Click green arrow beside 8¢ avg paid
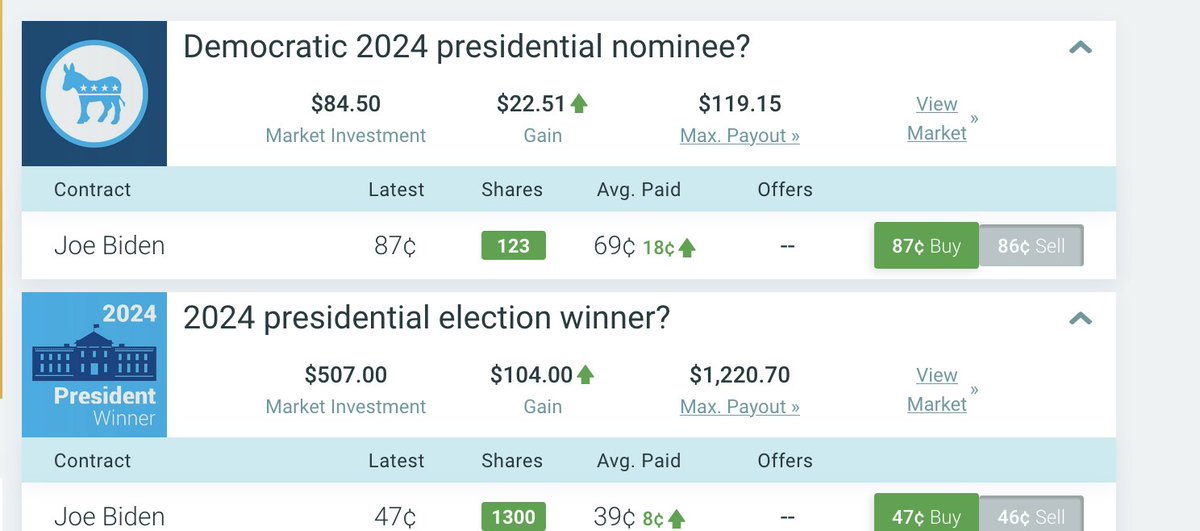Image resolution: width=1200 pixels, height=531 pixels. click(x=677, y=518)
